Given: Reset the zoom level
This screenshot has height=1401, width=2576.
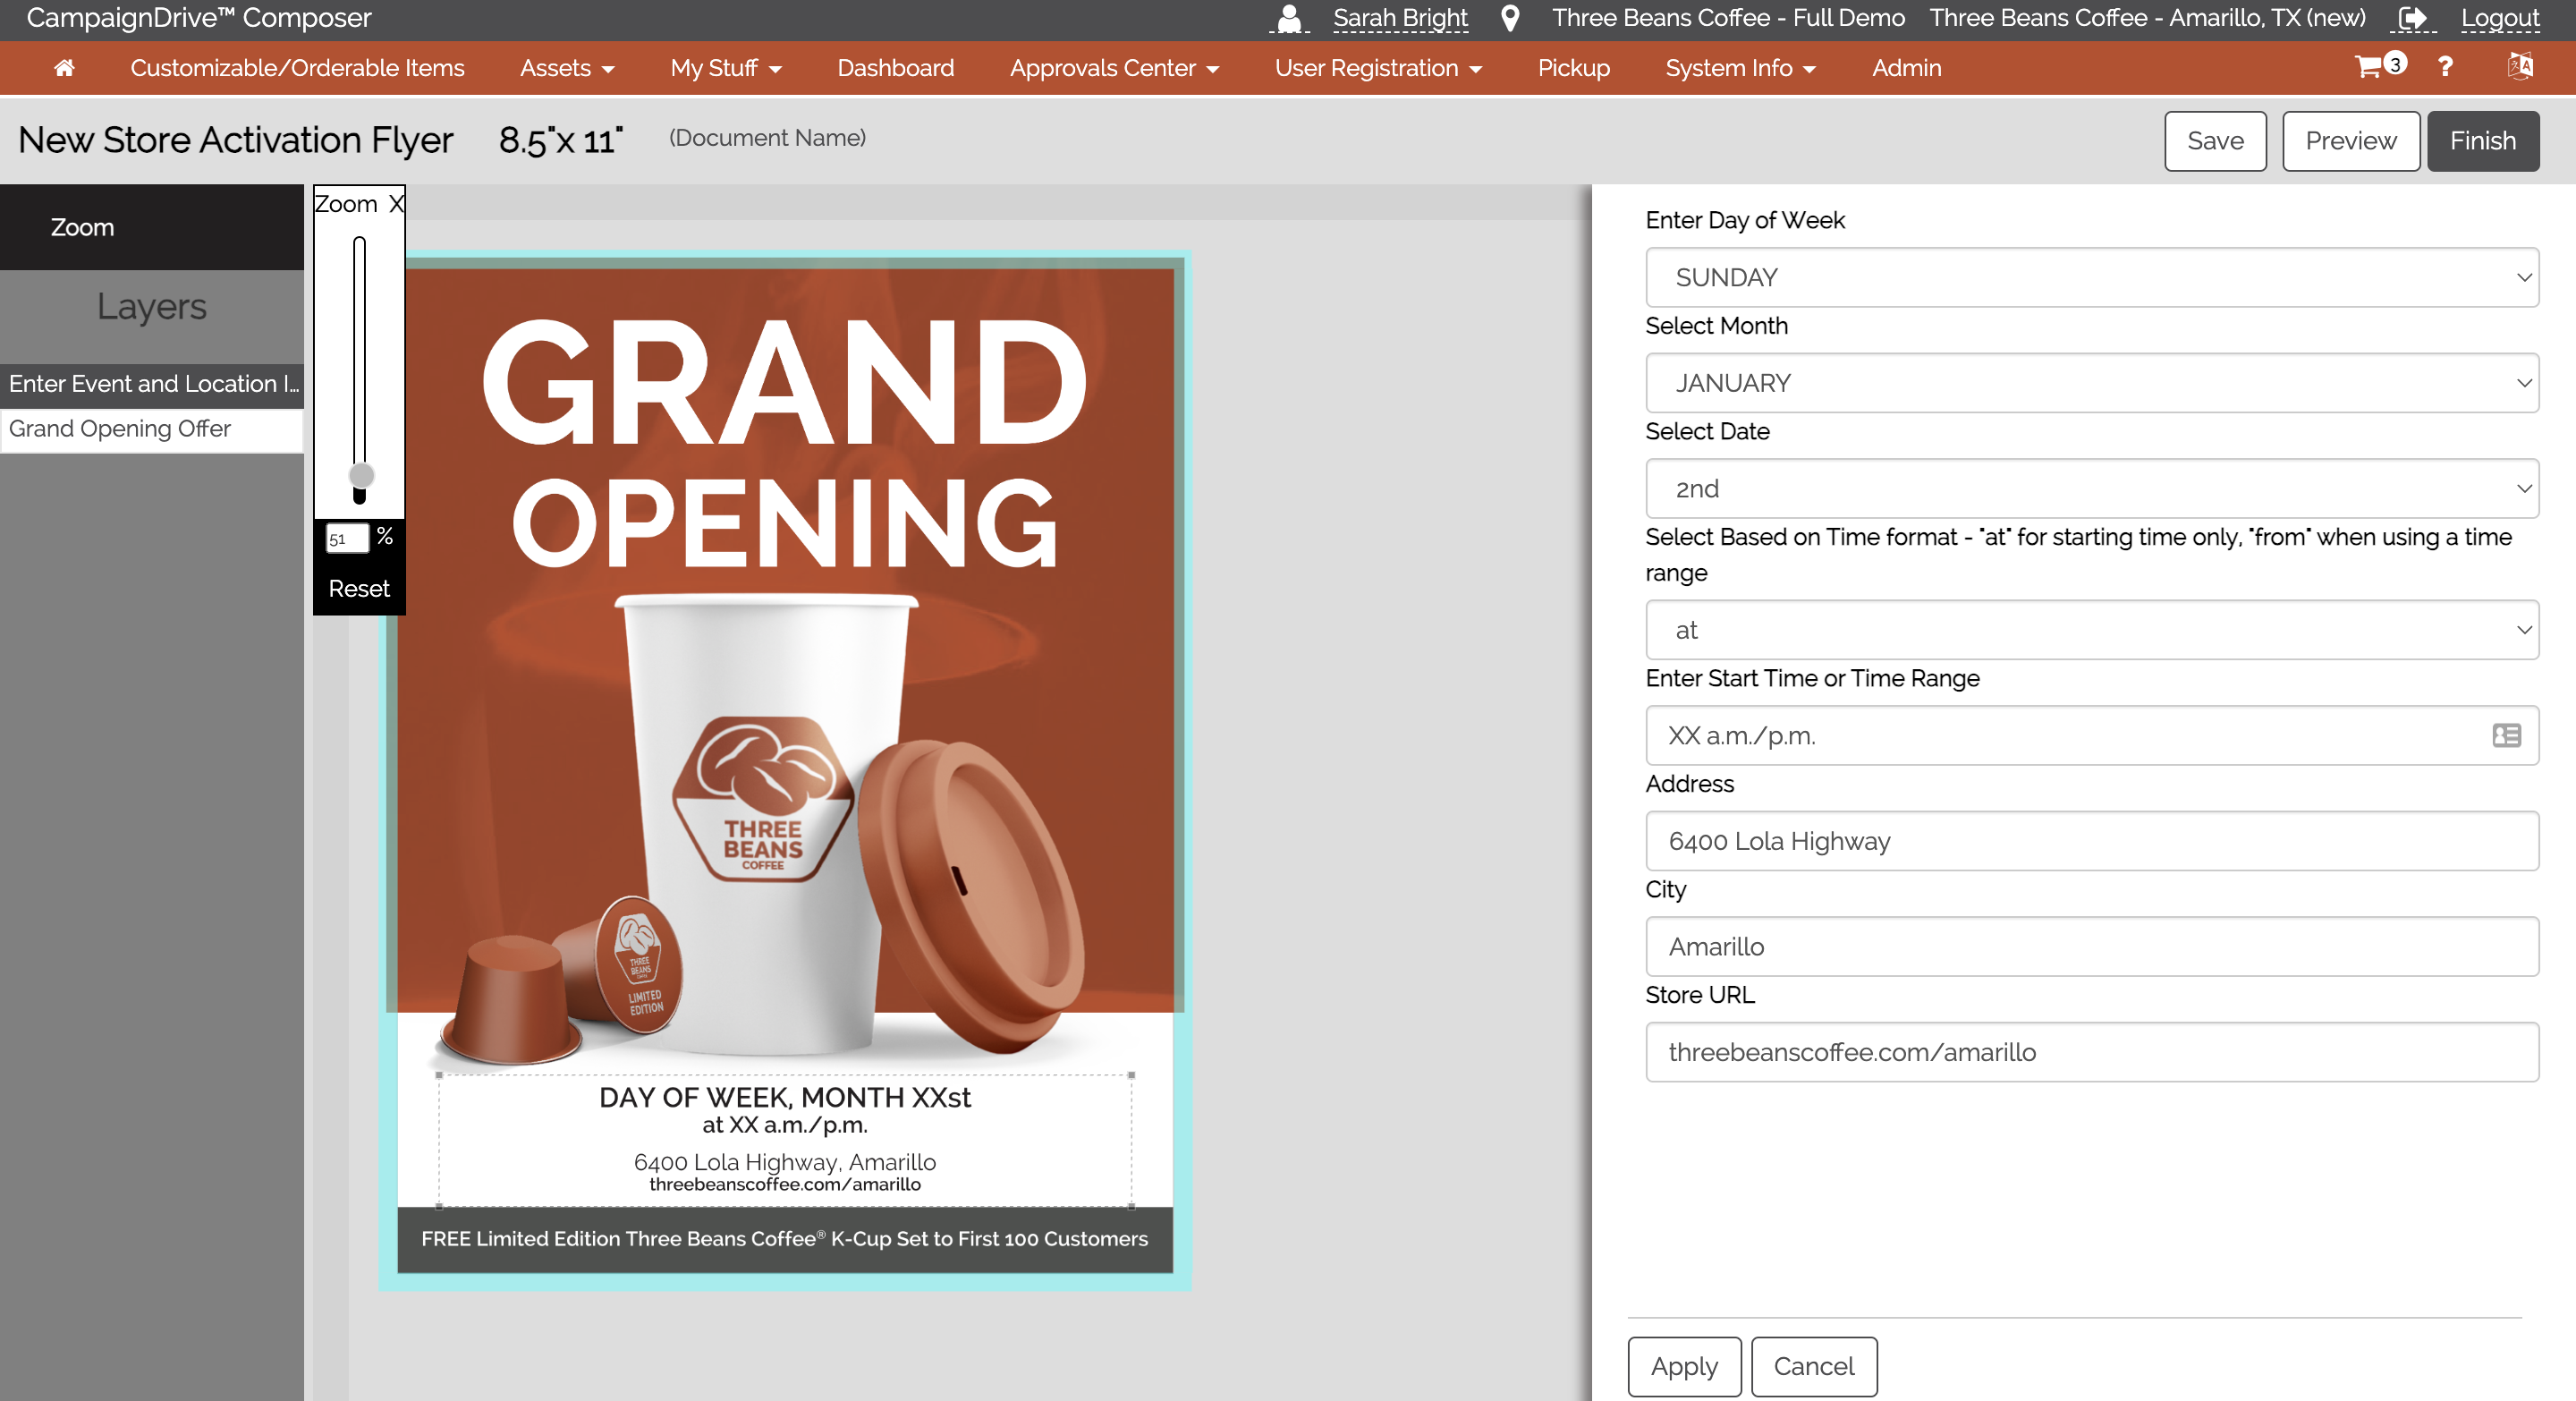Looking at the screenshot, I should 359,588.
